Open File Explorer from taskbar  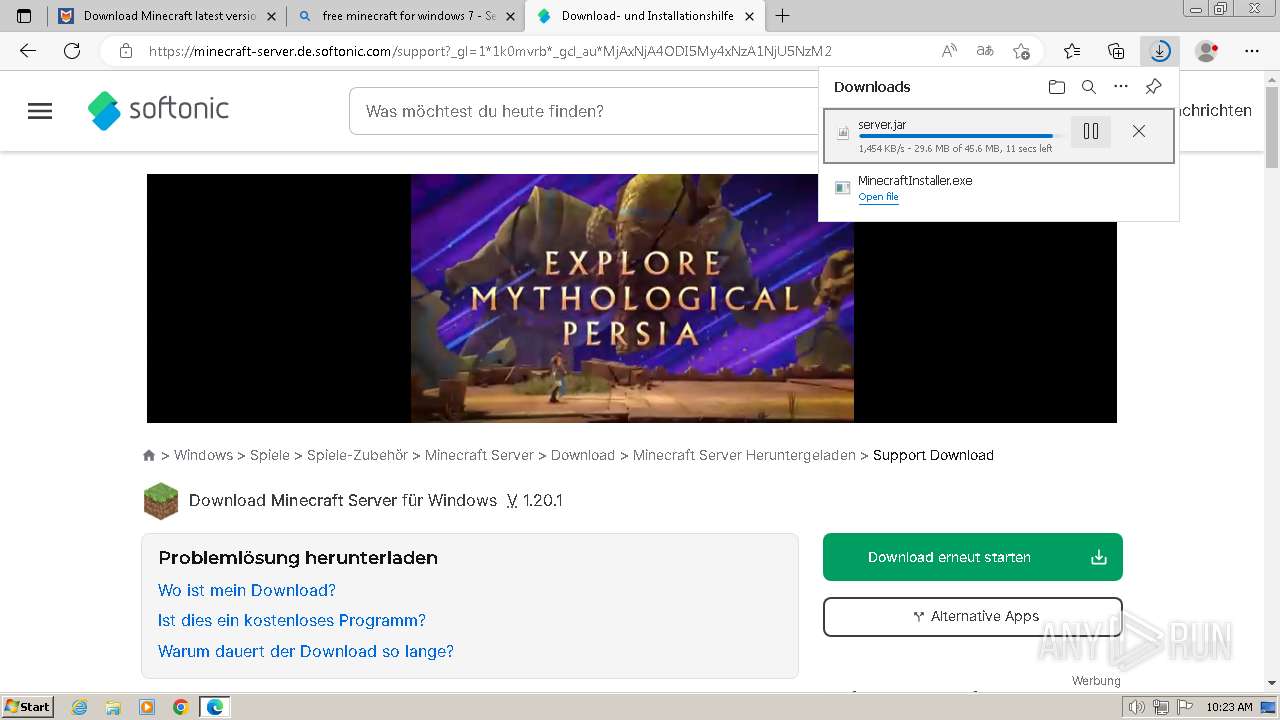(x=113, y=707)
